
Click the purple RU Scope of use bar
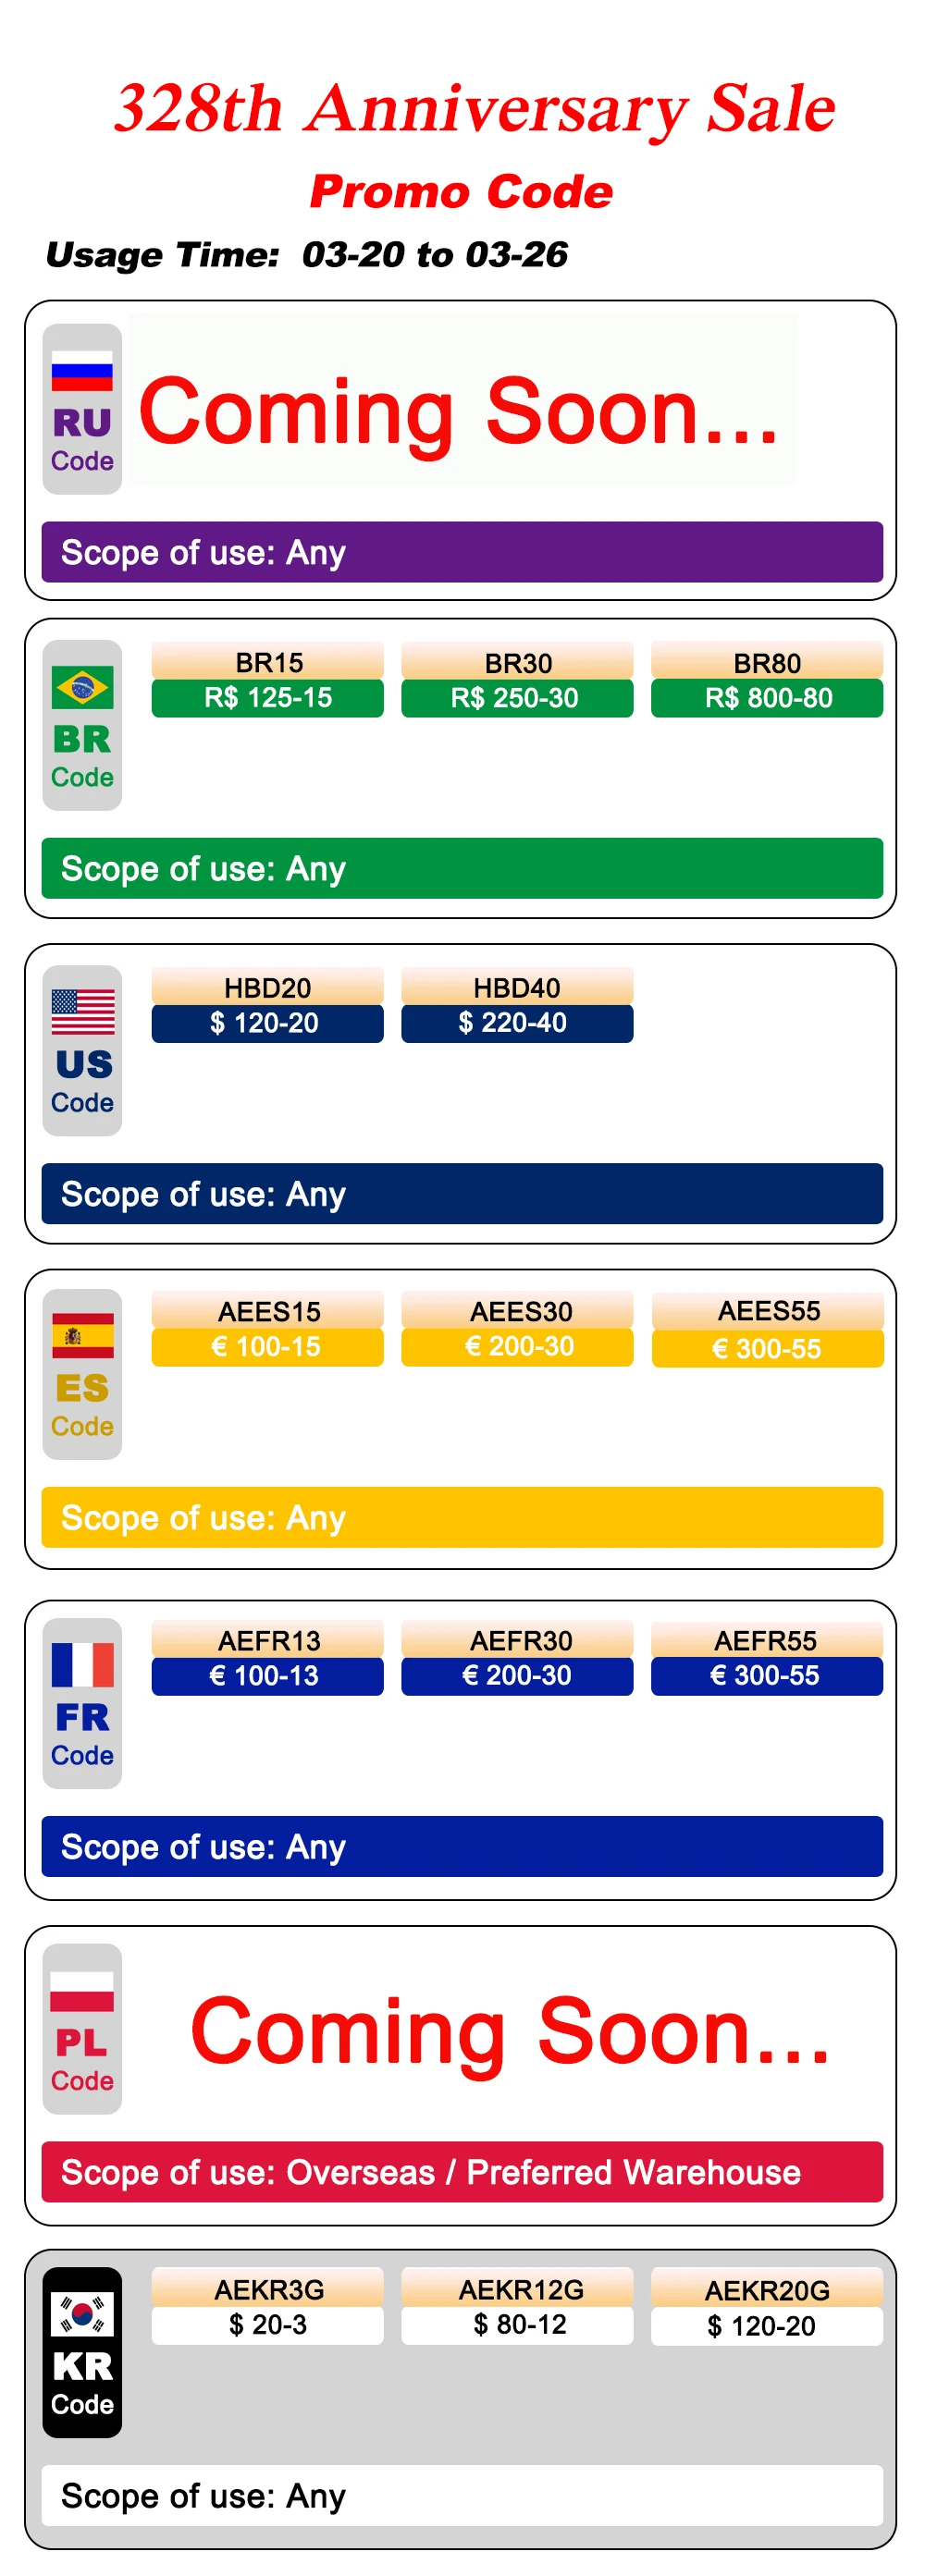pos(462,552)
